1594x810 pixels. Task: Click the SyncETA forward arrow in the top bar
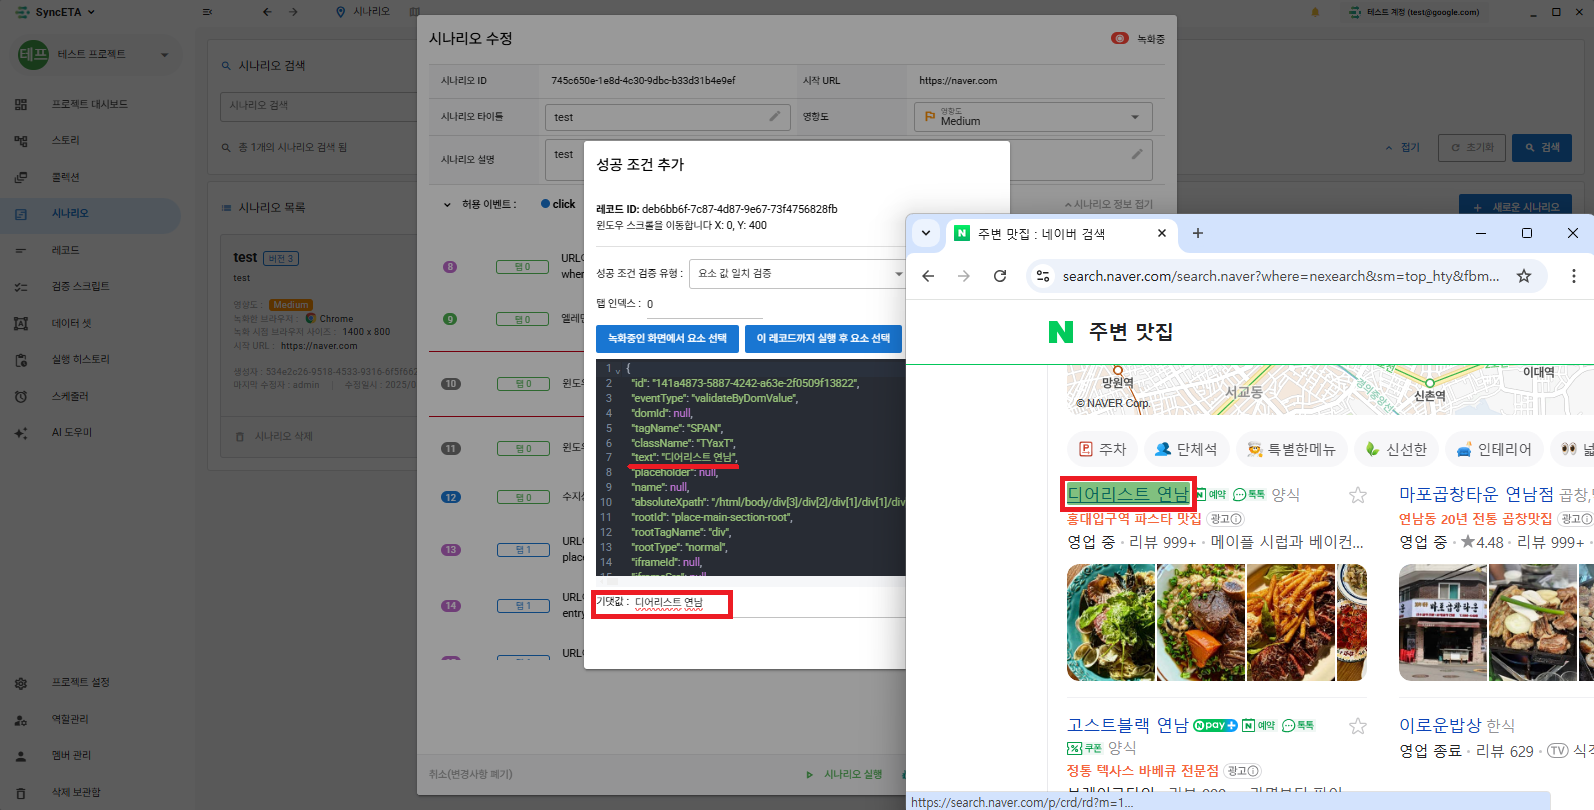pyautogui.click(x=293, y=12)
